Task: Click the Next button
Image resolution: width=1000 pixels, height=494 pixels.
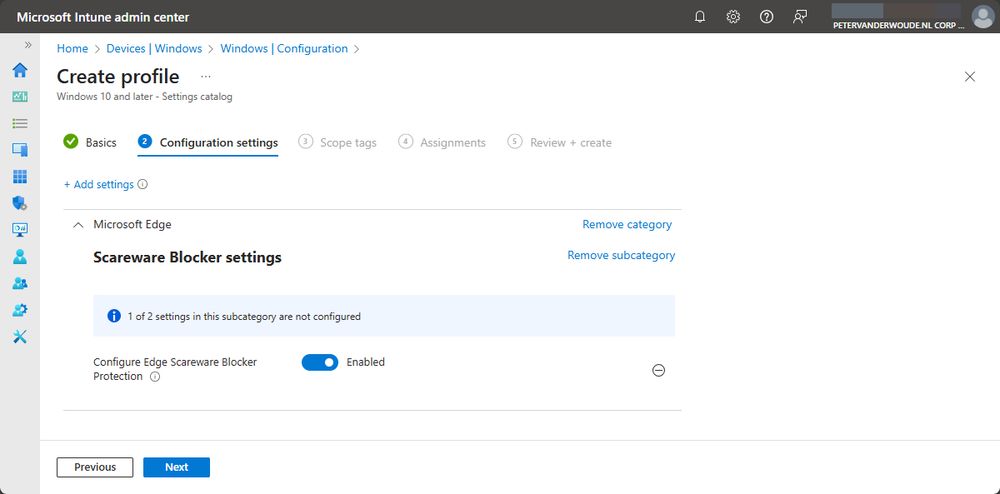Action: [177, 467]
